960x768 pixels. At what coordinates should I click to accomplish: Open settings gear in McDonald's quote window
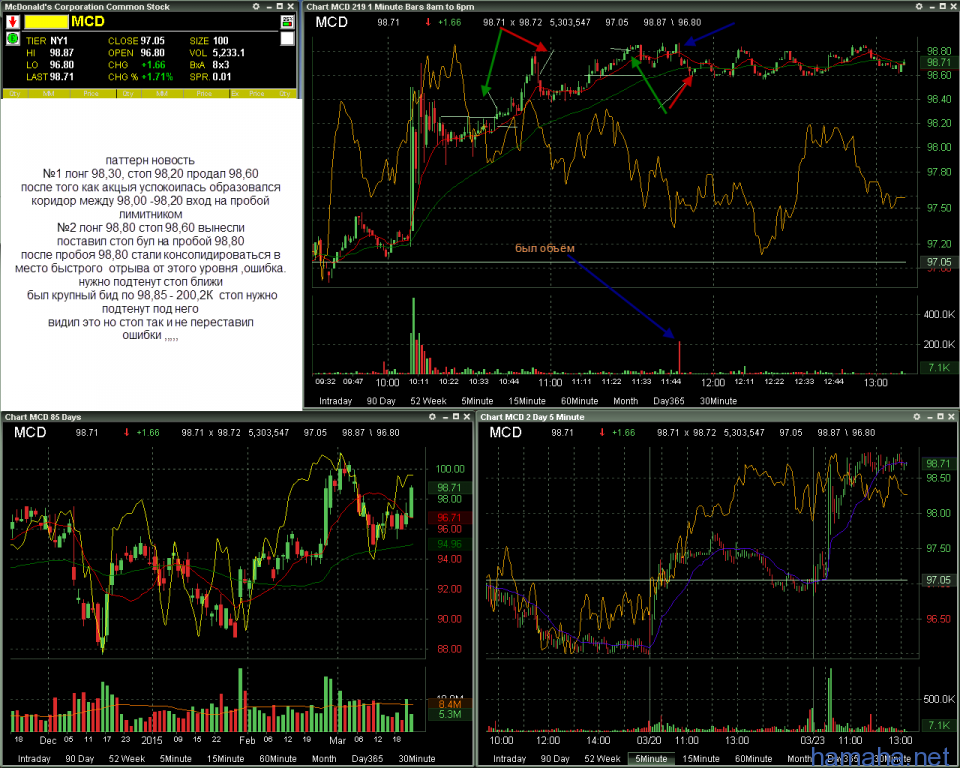(256, 6)
